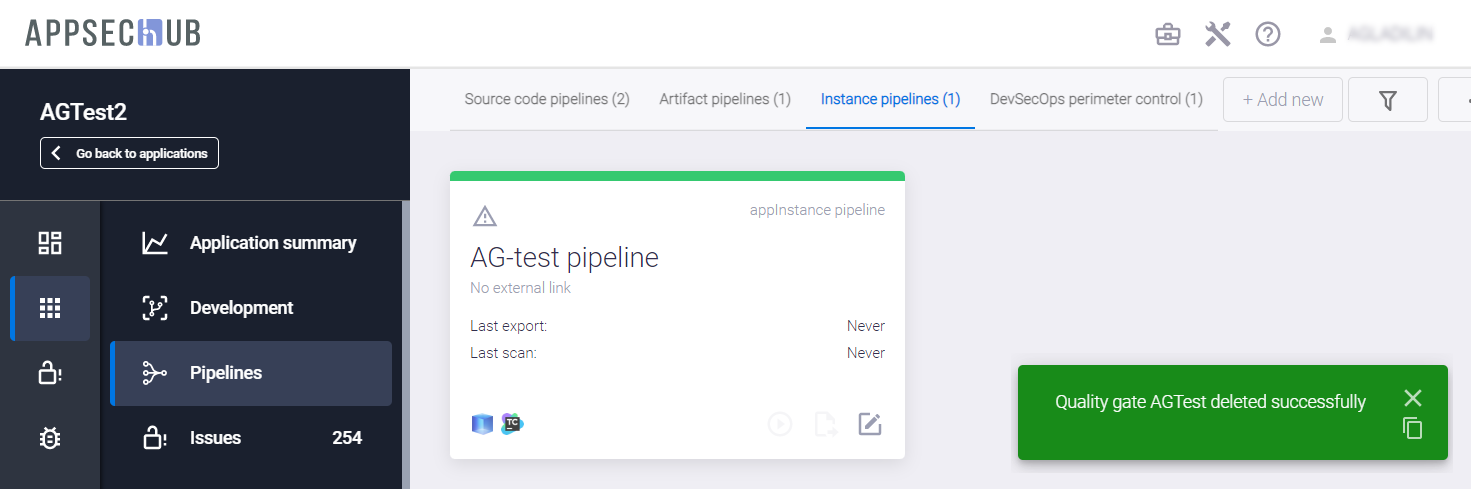1471x489 pixels.
Task: Click the export icon on the pipeline card
Action: tap(825, 424)
